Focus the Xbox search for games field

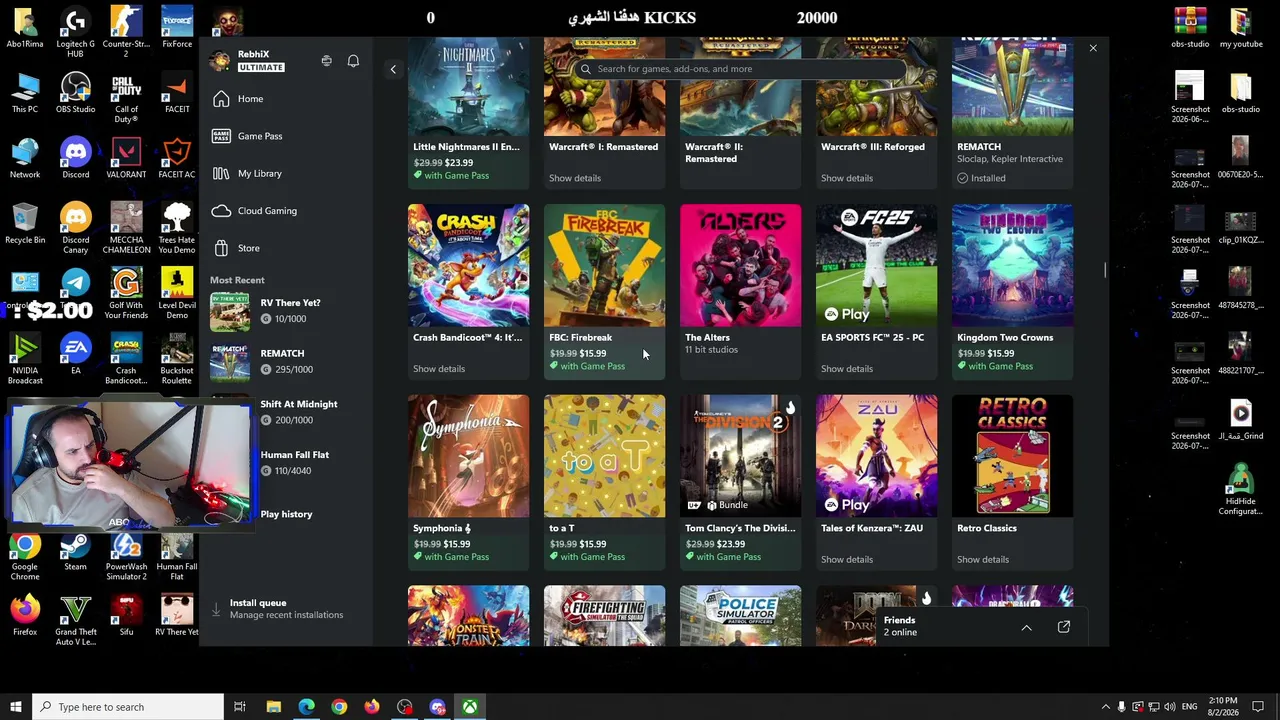tap(740, 69)
